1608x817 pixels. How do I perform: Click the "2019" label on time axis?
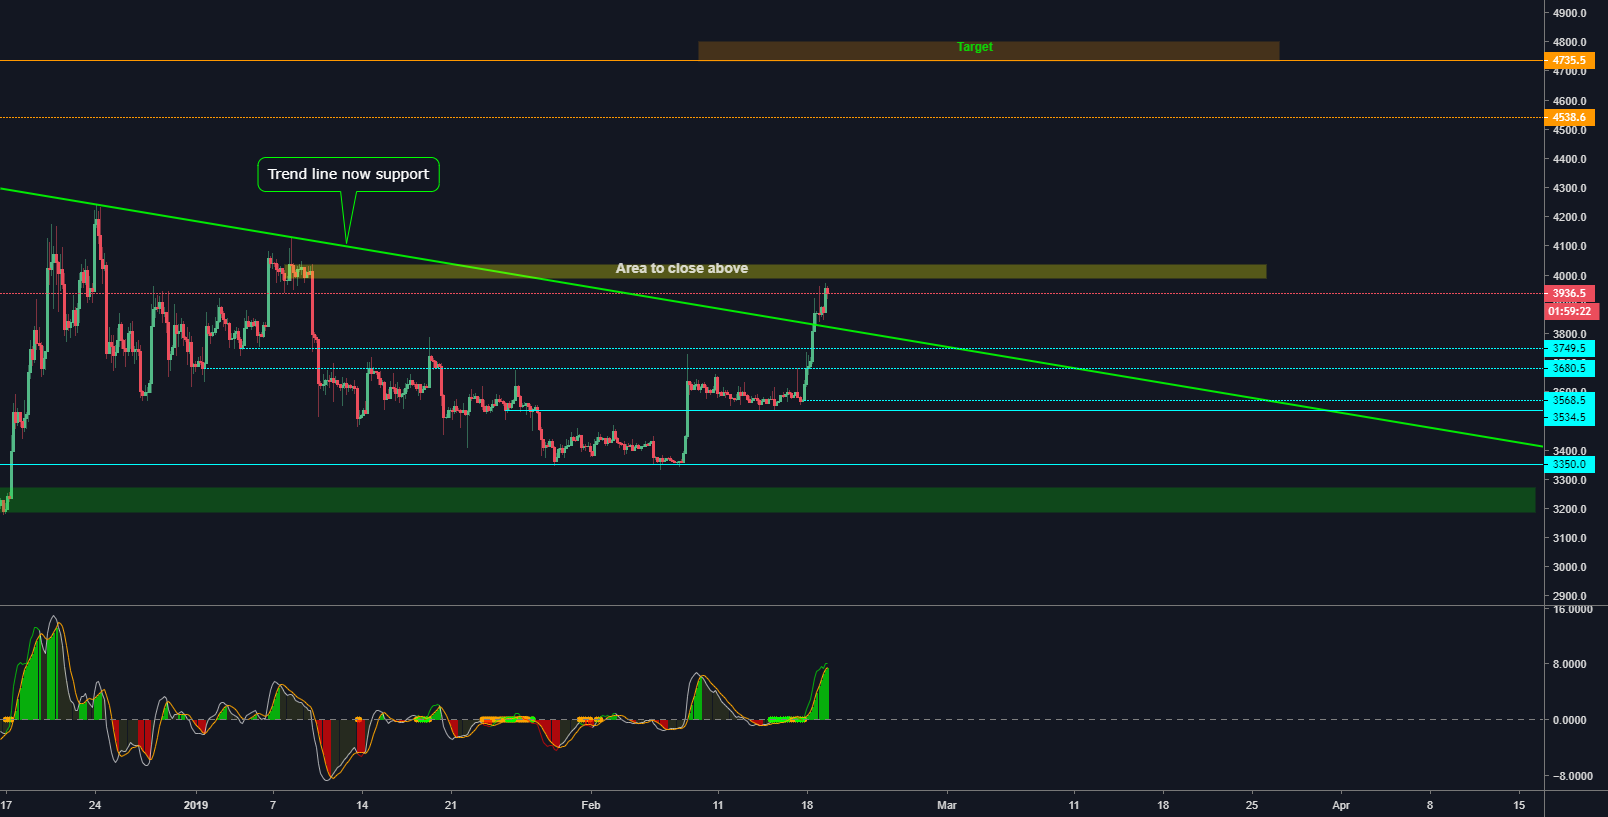(x=196, y=805)
